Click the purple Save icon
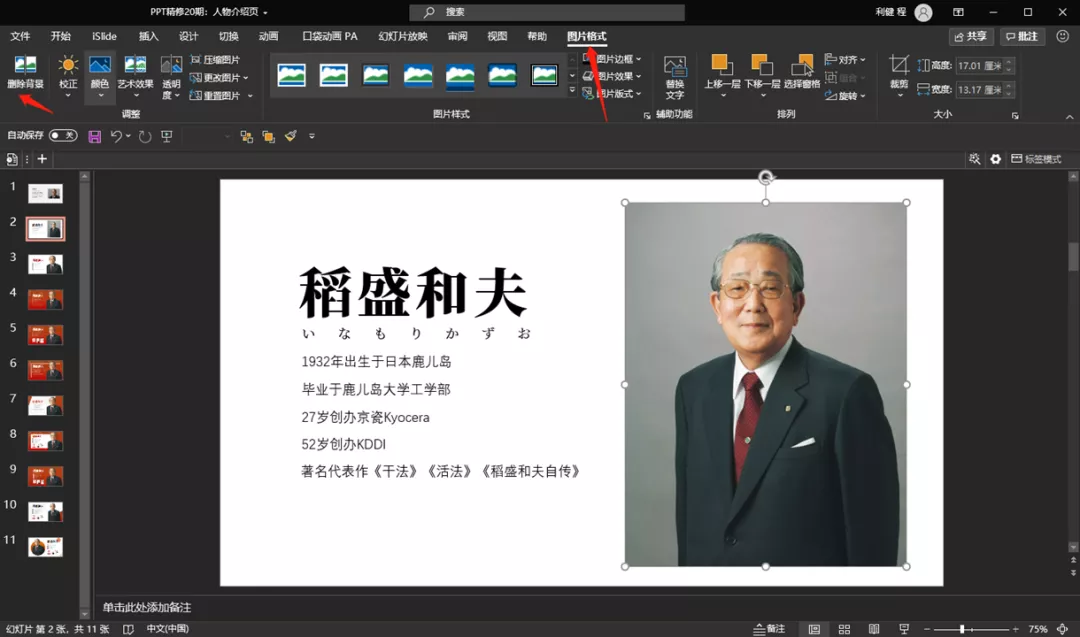This screenshot has width=1080, height=637. [x=95, y=136]
